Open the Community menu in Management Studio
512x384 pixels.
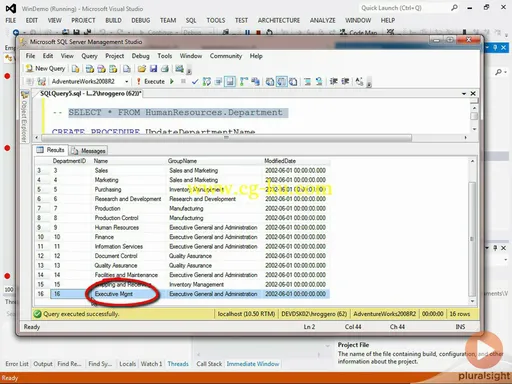[x=226, y=56]
